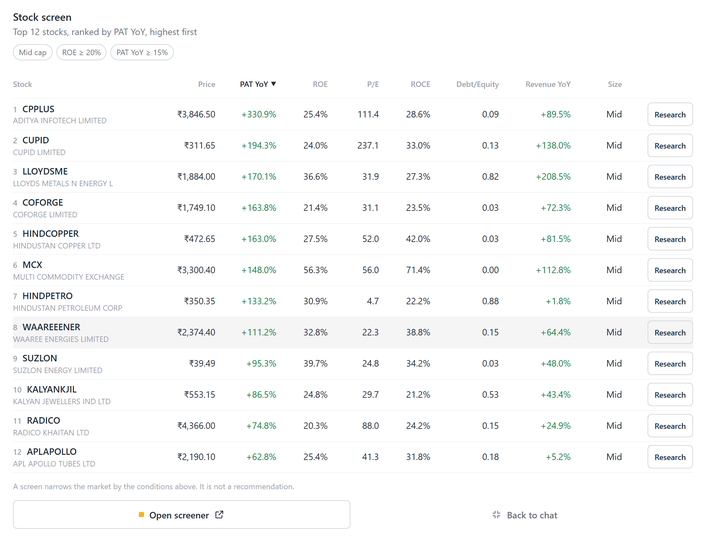Click the Mid cap filter chip
This screenshot has width=706, height=545.
[x=32, y=52]
